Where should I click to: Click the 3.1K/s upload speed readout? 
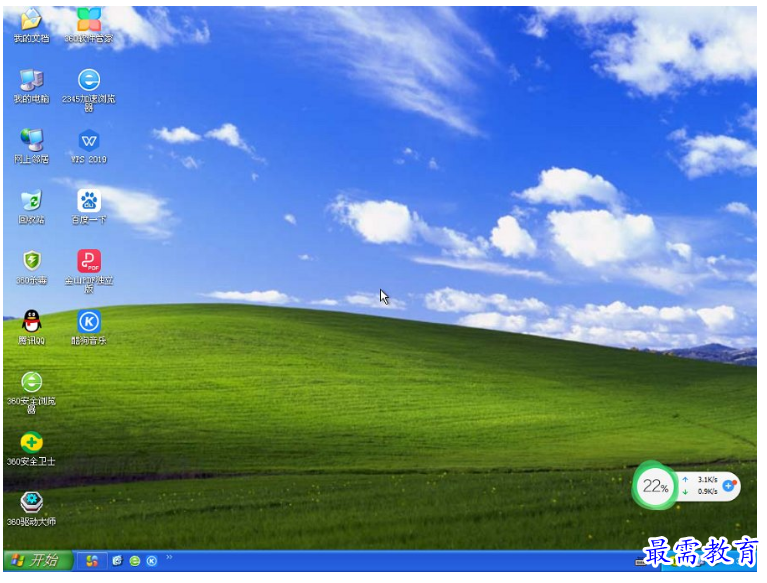click(707, 479)
